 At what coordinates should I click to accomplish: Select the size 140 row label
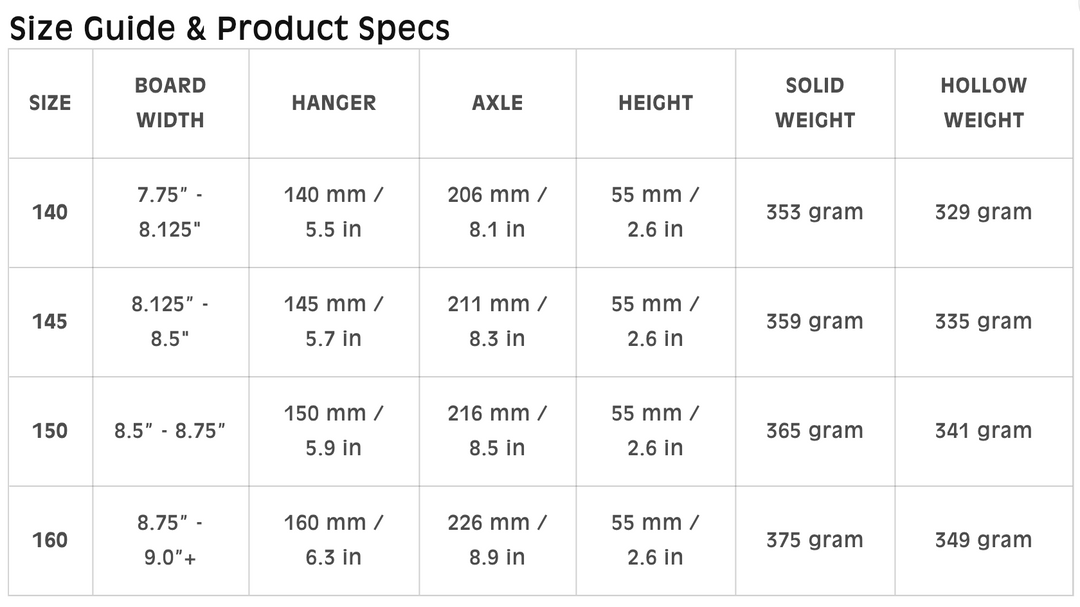(x=50, y=212)
